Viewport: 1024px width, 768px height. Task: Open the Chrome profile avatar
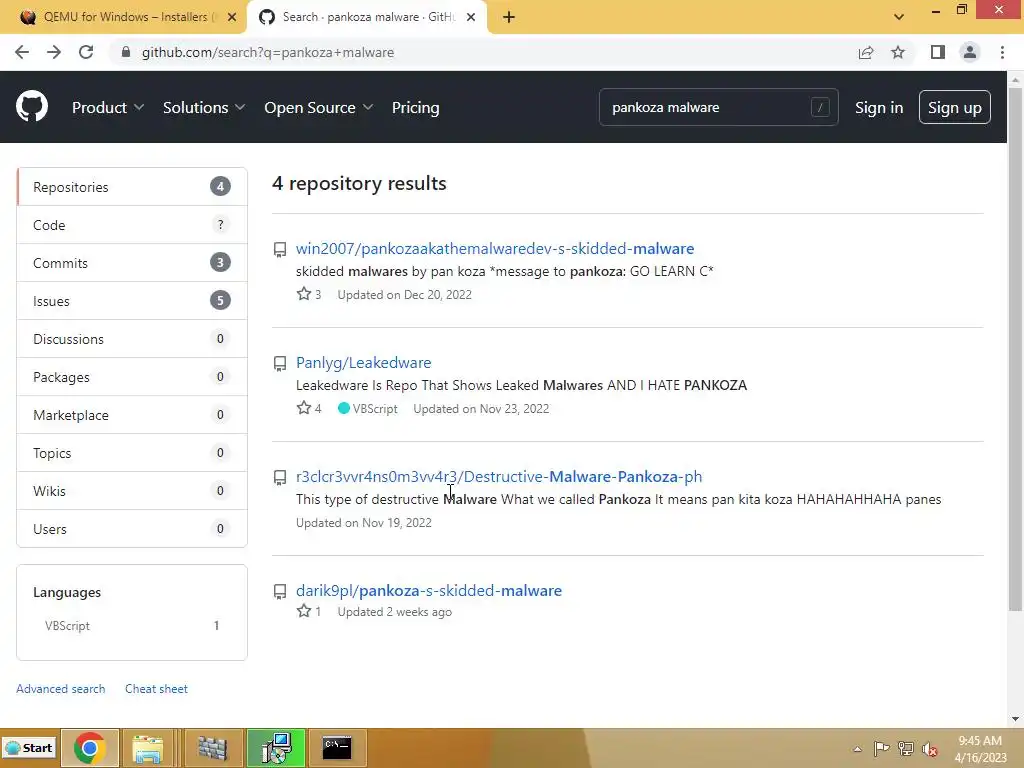pyautogui.click(x=970, y=52)
